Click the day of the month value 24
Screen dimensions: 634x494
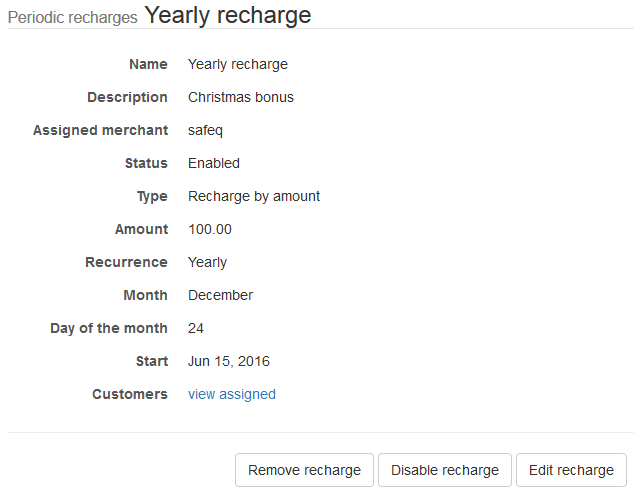pyautogui.click(x=196, y=328)
